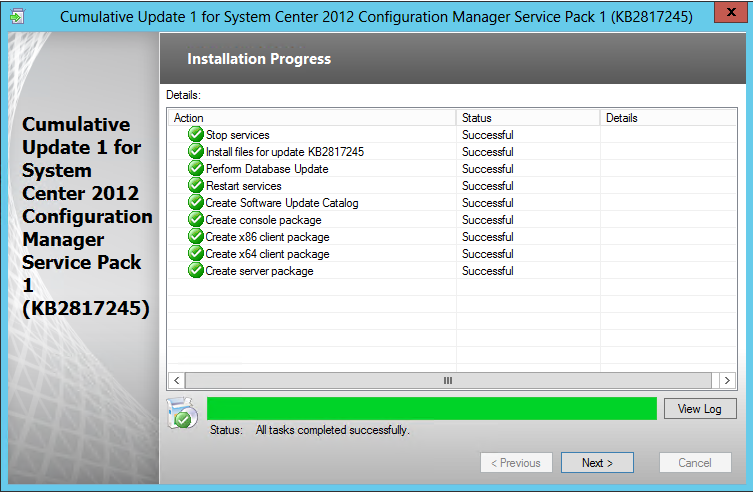This screenshot has width=753, height=493.
Task: Select the Create server package row text
Action: [259, 271]
